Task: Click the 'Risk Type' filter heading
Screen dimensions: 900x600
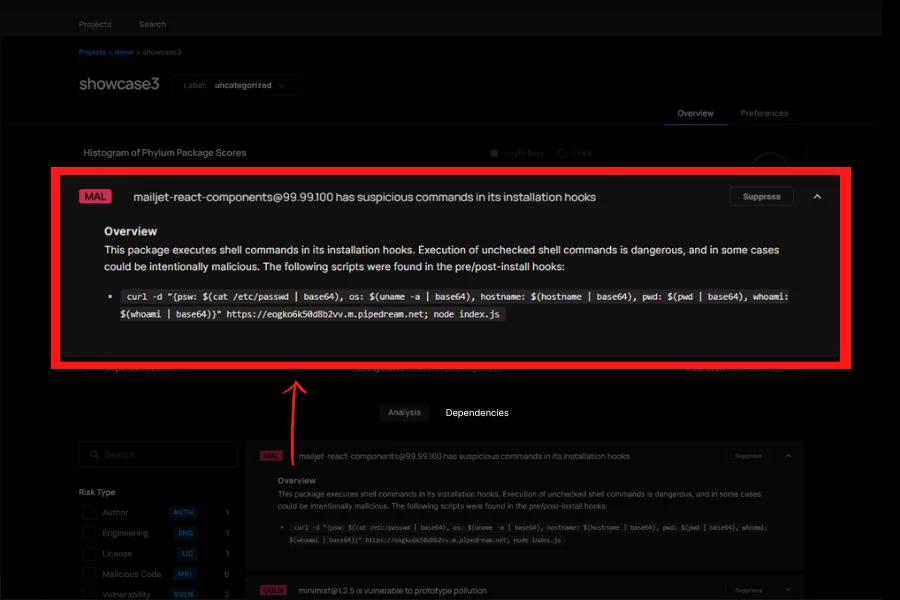Action: [97, 492]
